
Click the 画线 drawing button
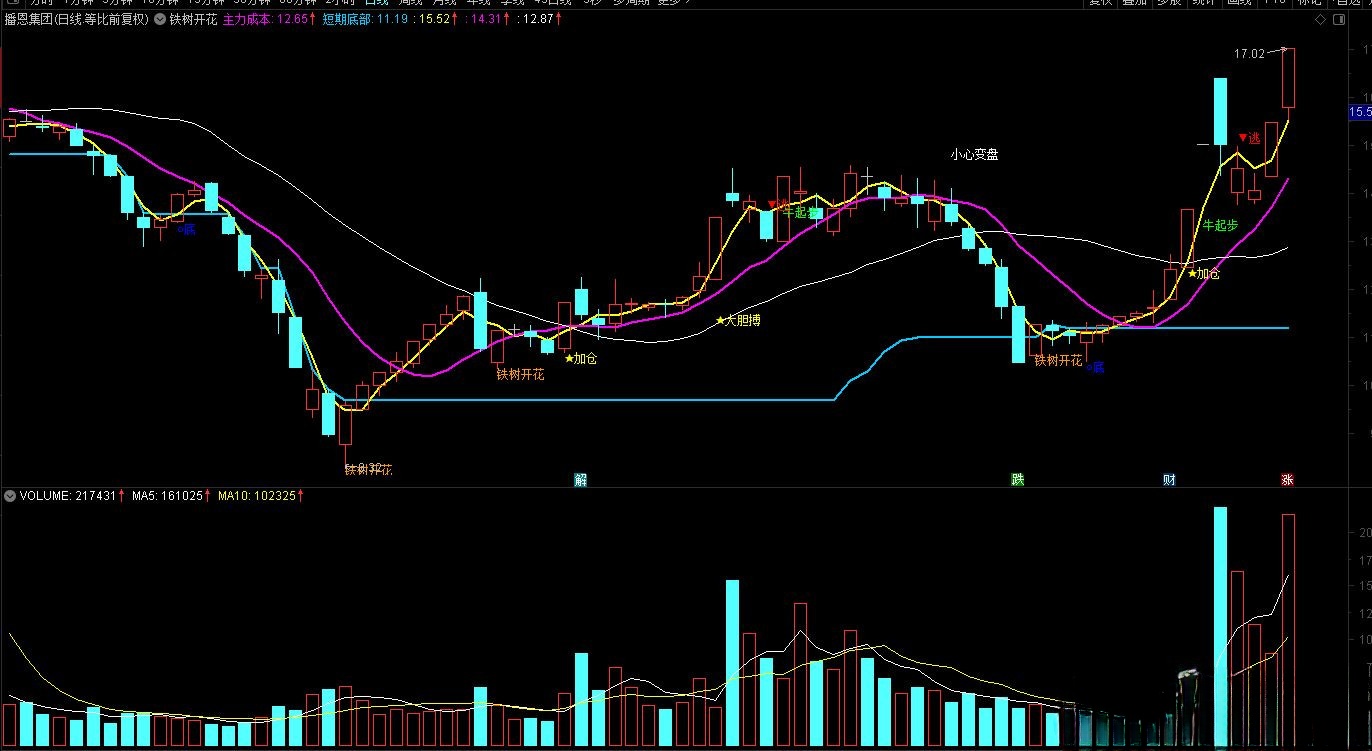1238,2
